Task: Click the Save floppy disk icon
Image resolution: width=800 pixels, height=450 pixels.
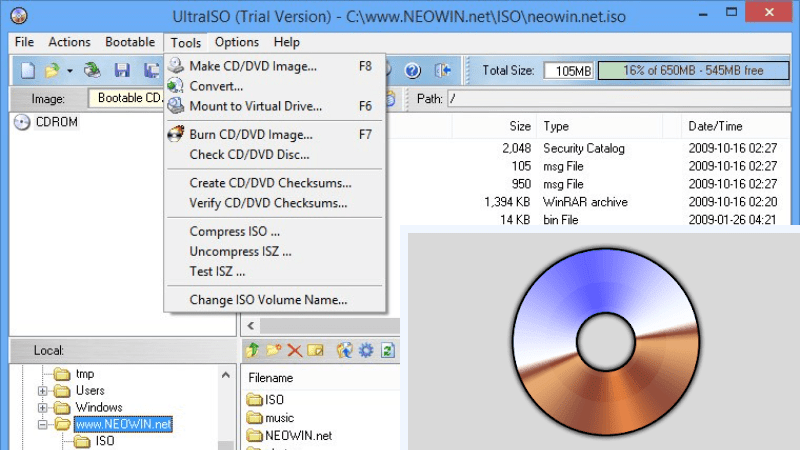Action: point(122,70)
